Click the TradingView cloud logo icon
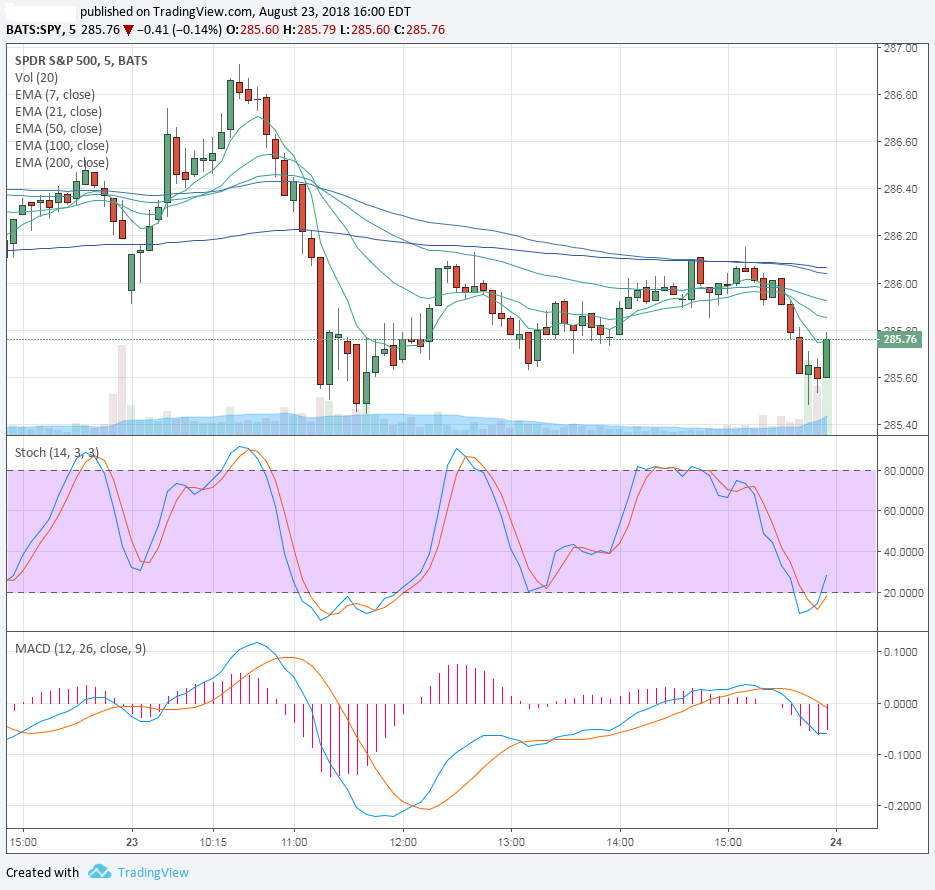 [99, 872]
